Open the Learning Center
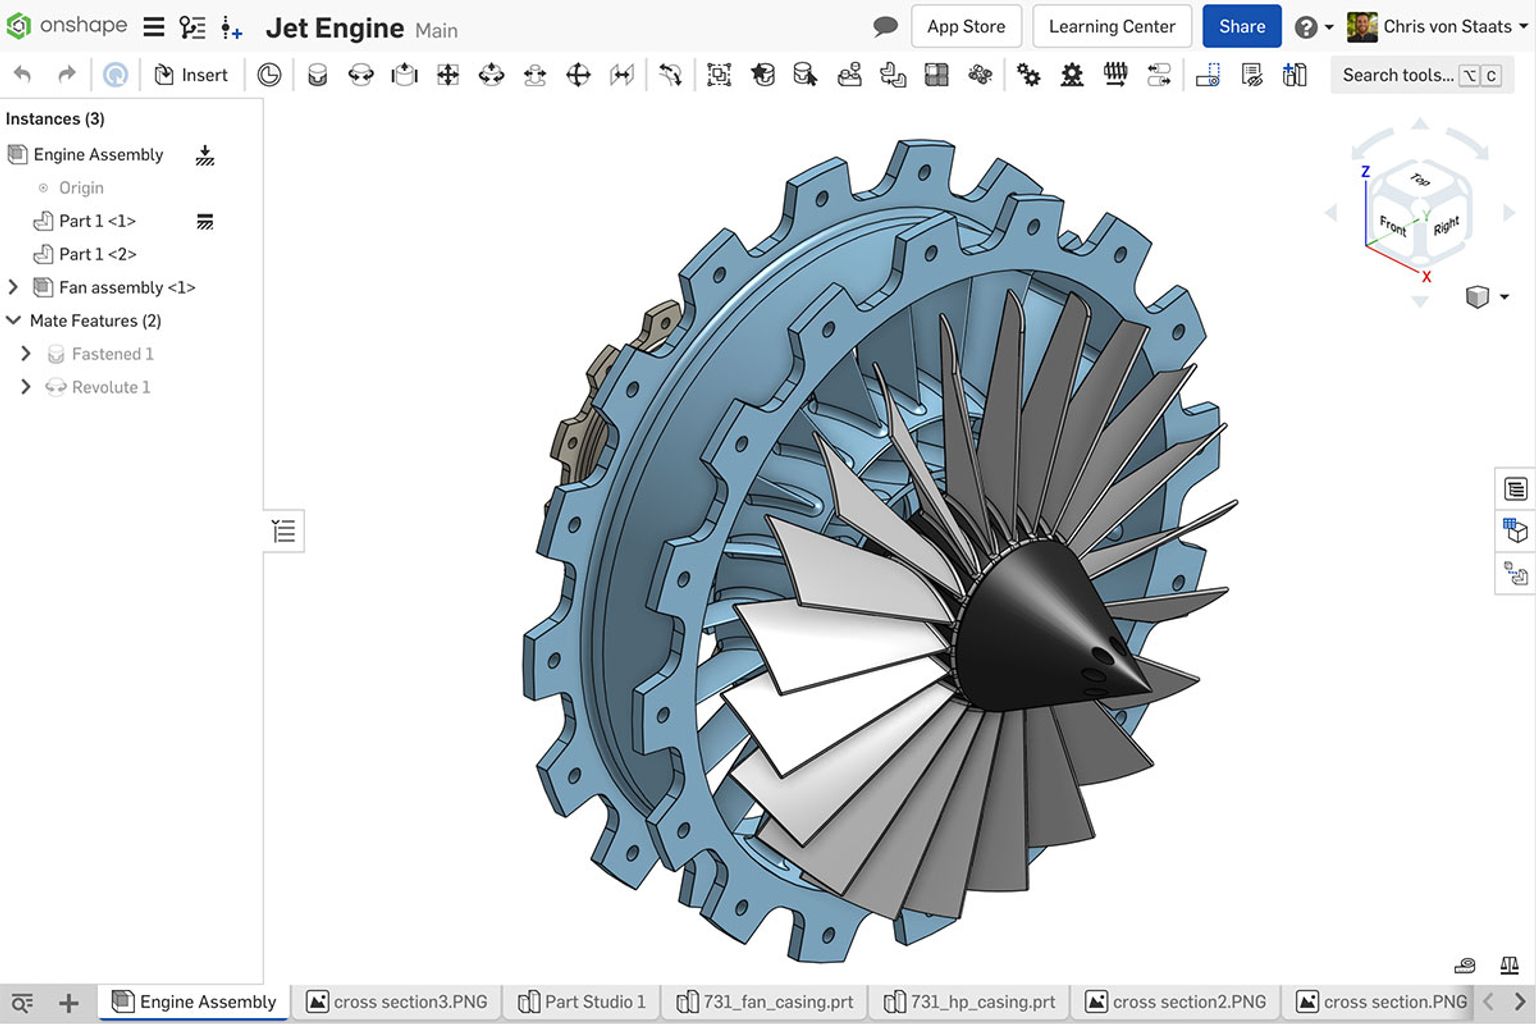 click(x=1111, y=26)
